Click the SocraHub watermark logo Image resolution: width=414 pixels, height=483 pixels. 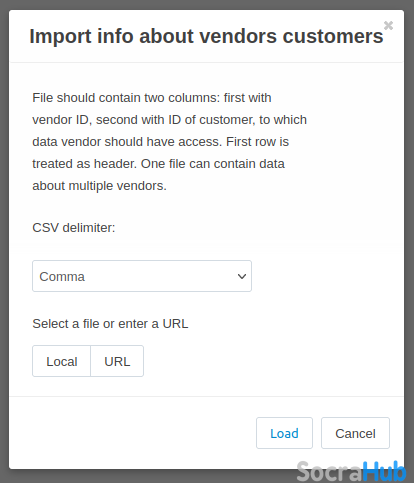(x=351, y=471)
